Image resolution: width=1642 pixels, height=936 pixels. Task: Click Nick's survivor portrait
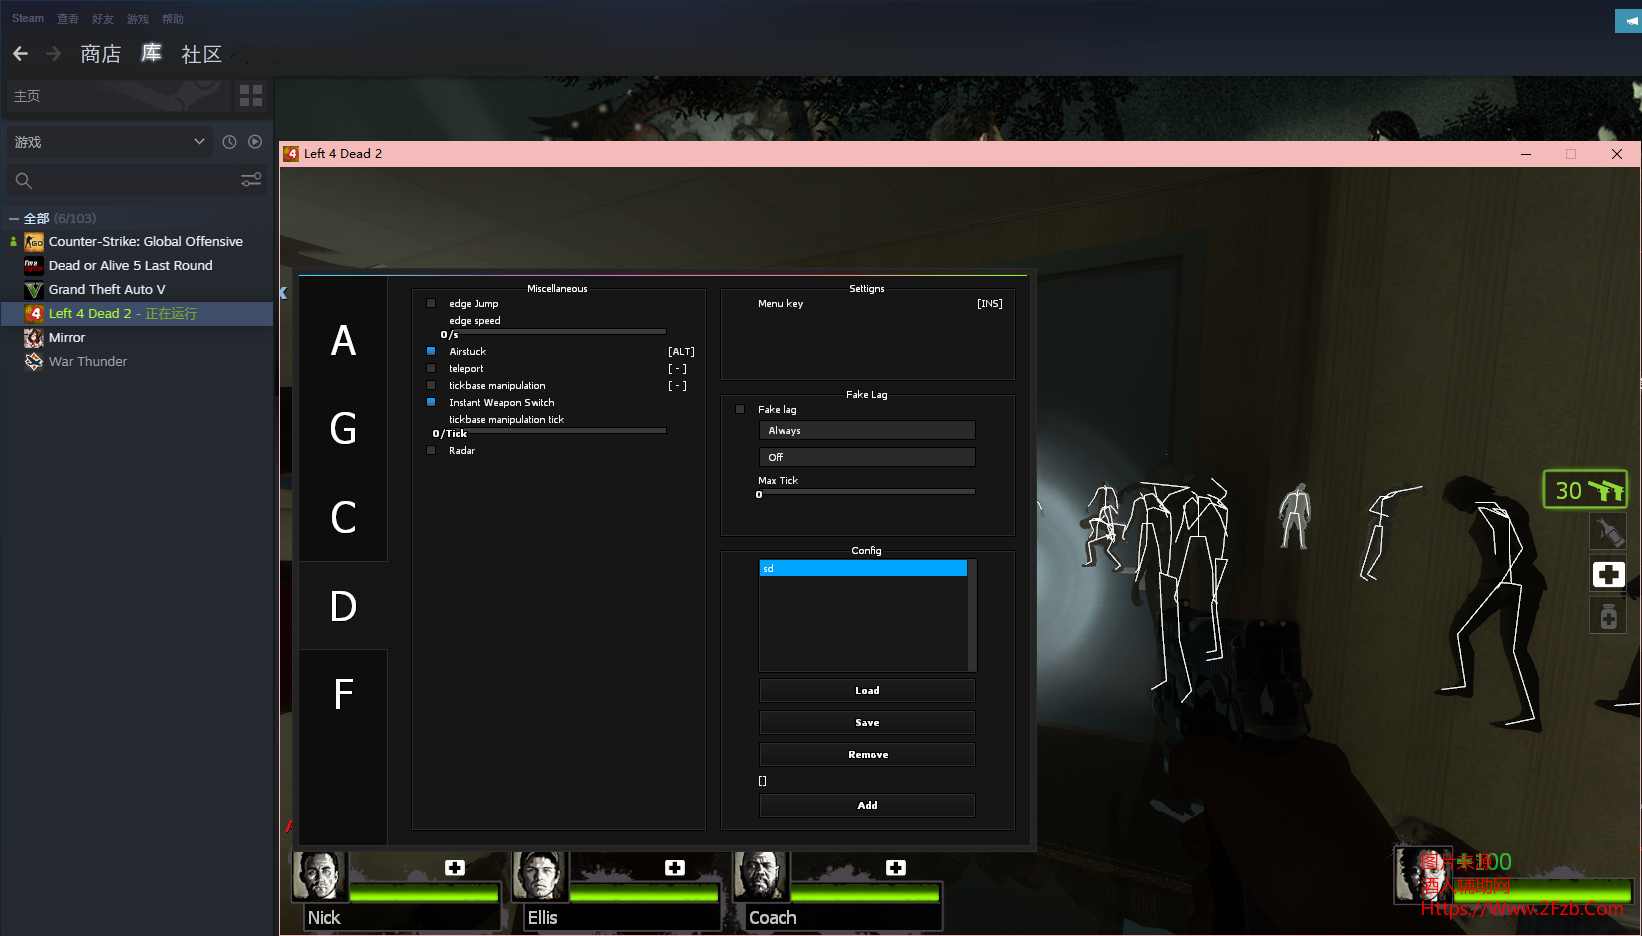pyautogui.click(x=320, y=876)
